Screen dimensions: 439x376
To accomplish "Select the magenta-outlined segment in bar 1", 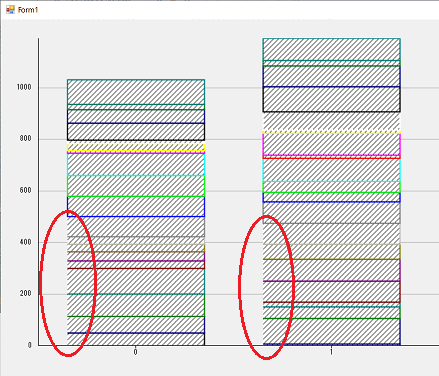I will coord(331,144).
